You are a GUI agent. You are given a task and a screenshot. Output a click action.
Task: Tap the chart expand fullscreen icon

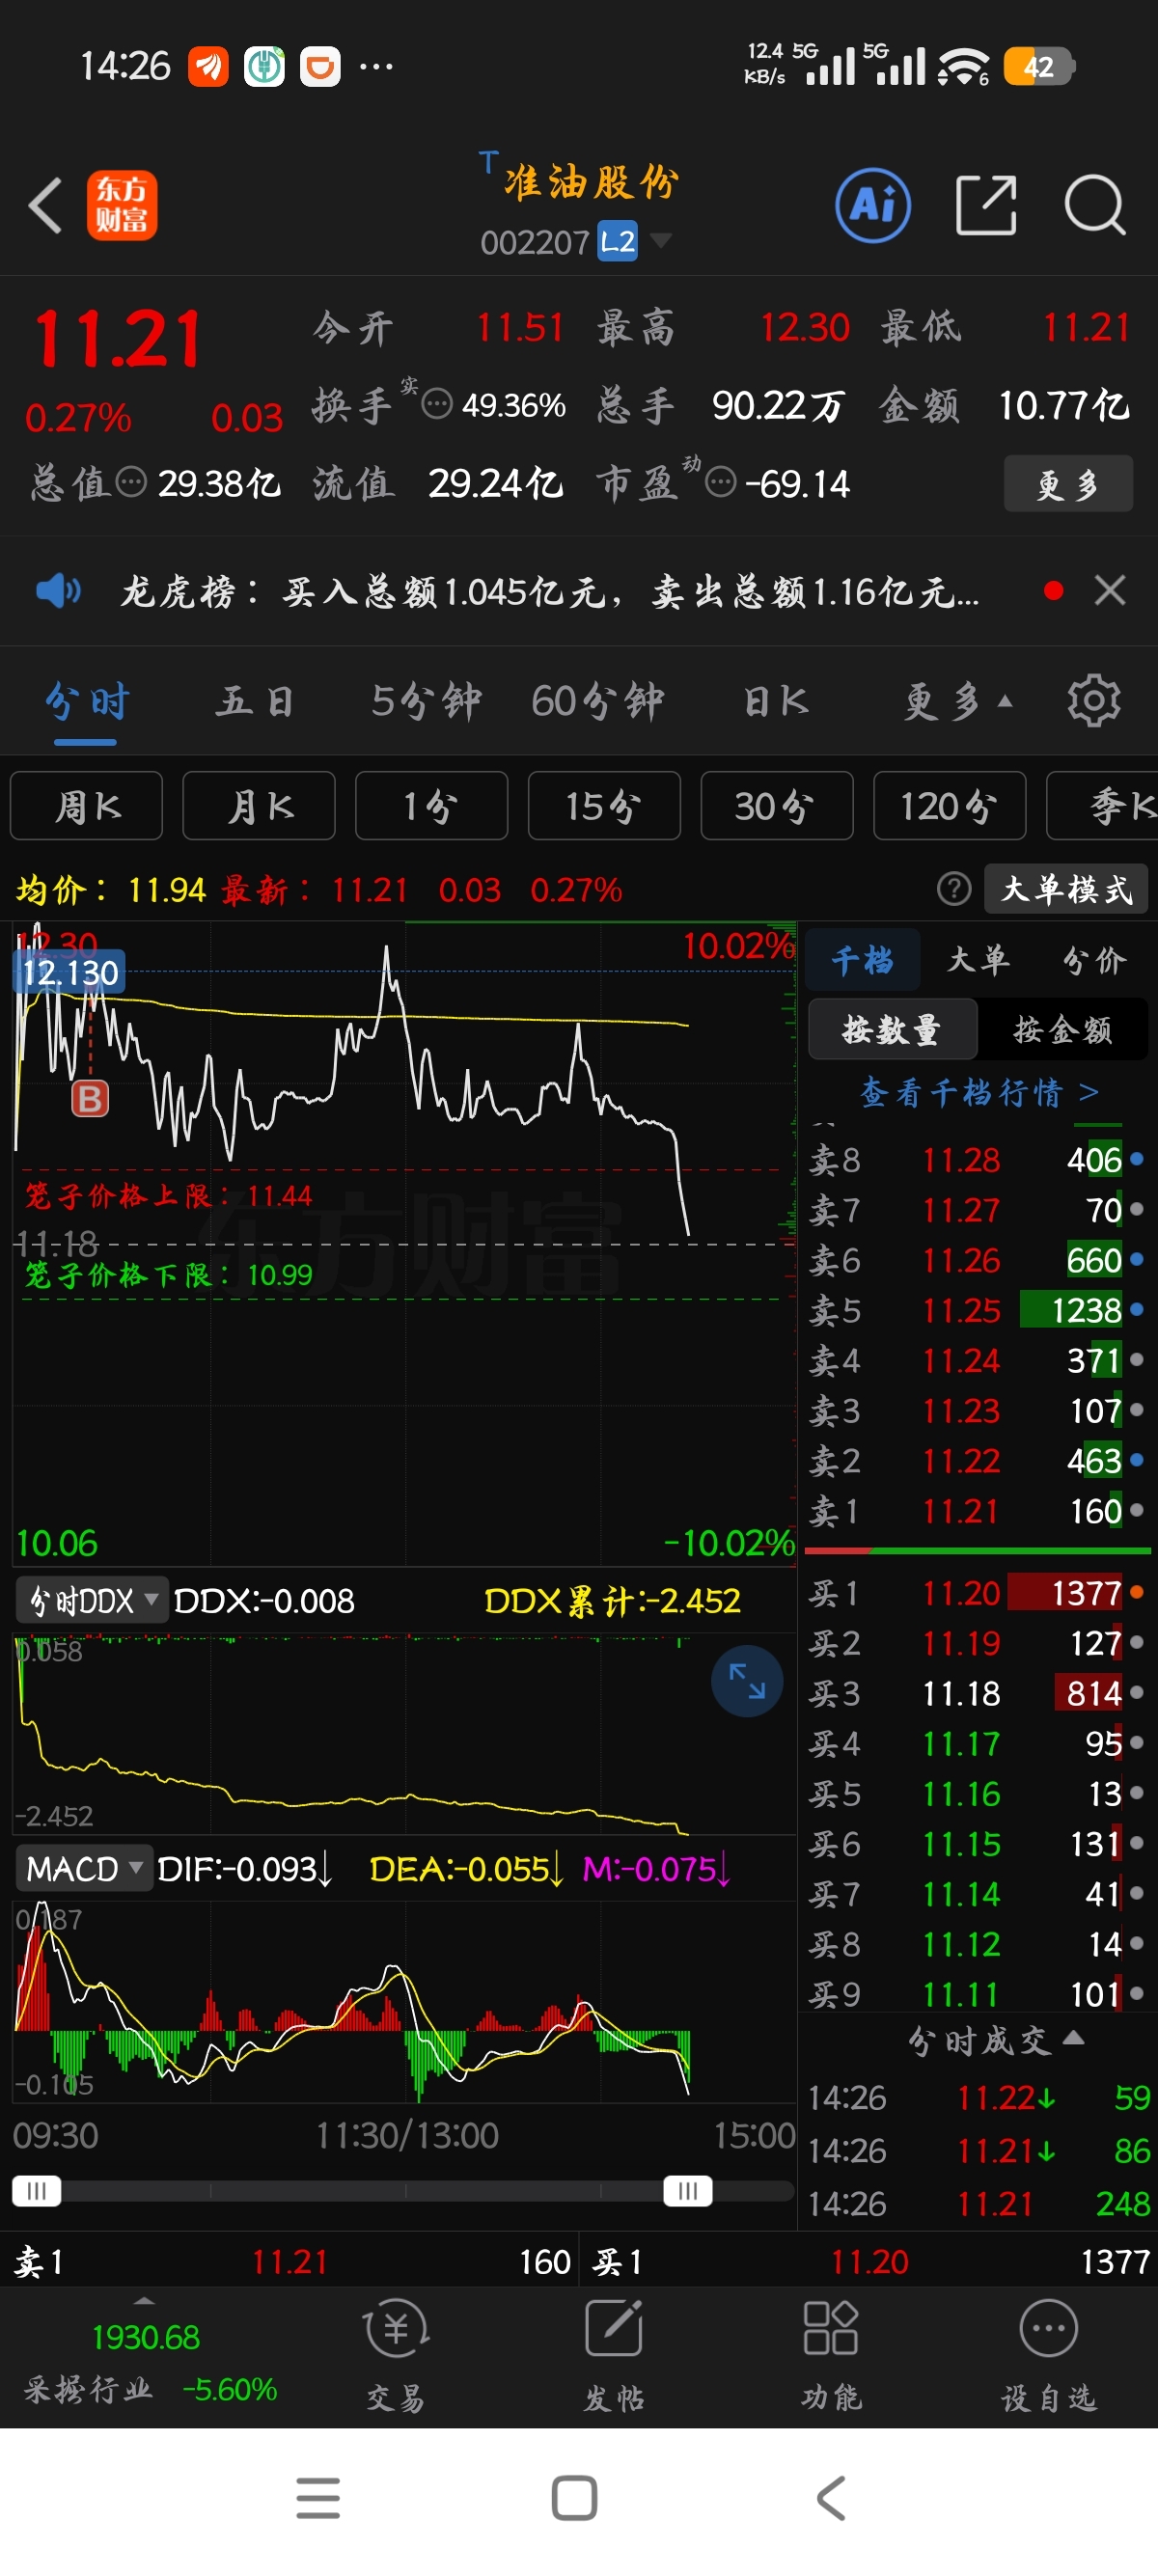point(747,1681)
